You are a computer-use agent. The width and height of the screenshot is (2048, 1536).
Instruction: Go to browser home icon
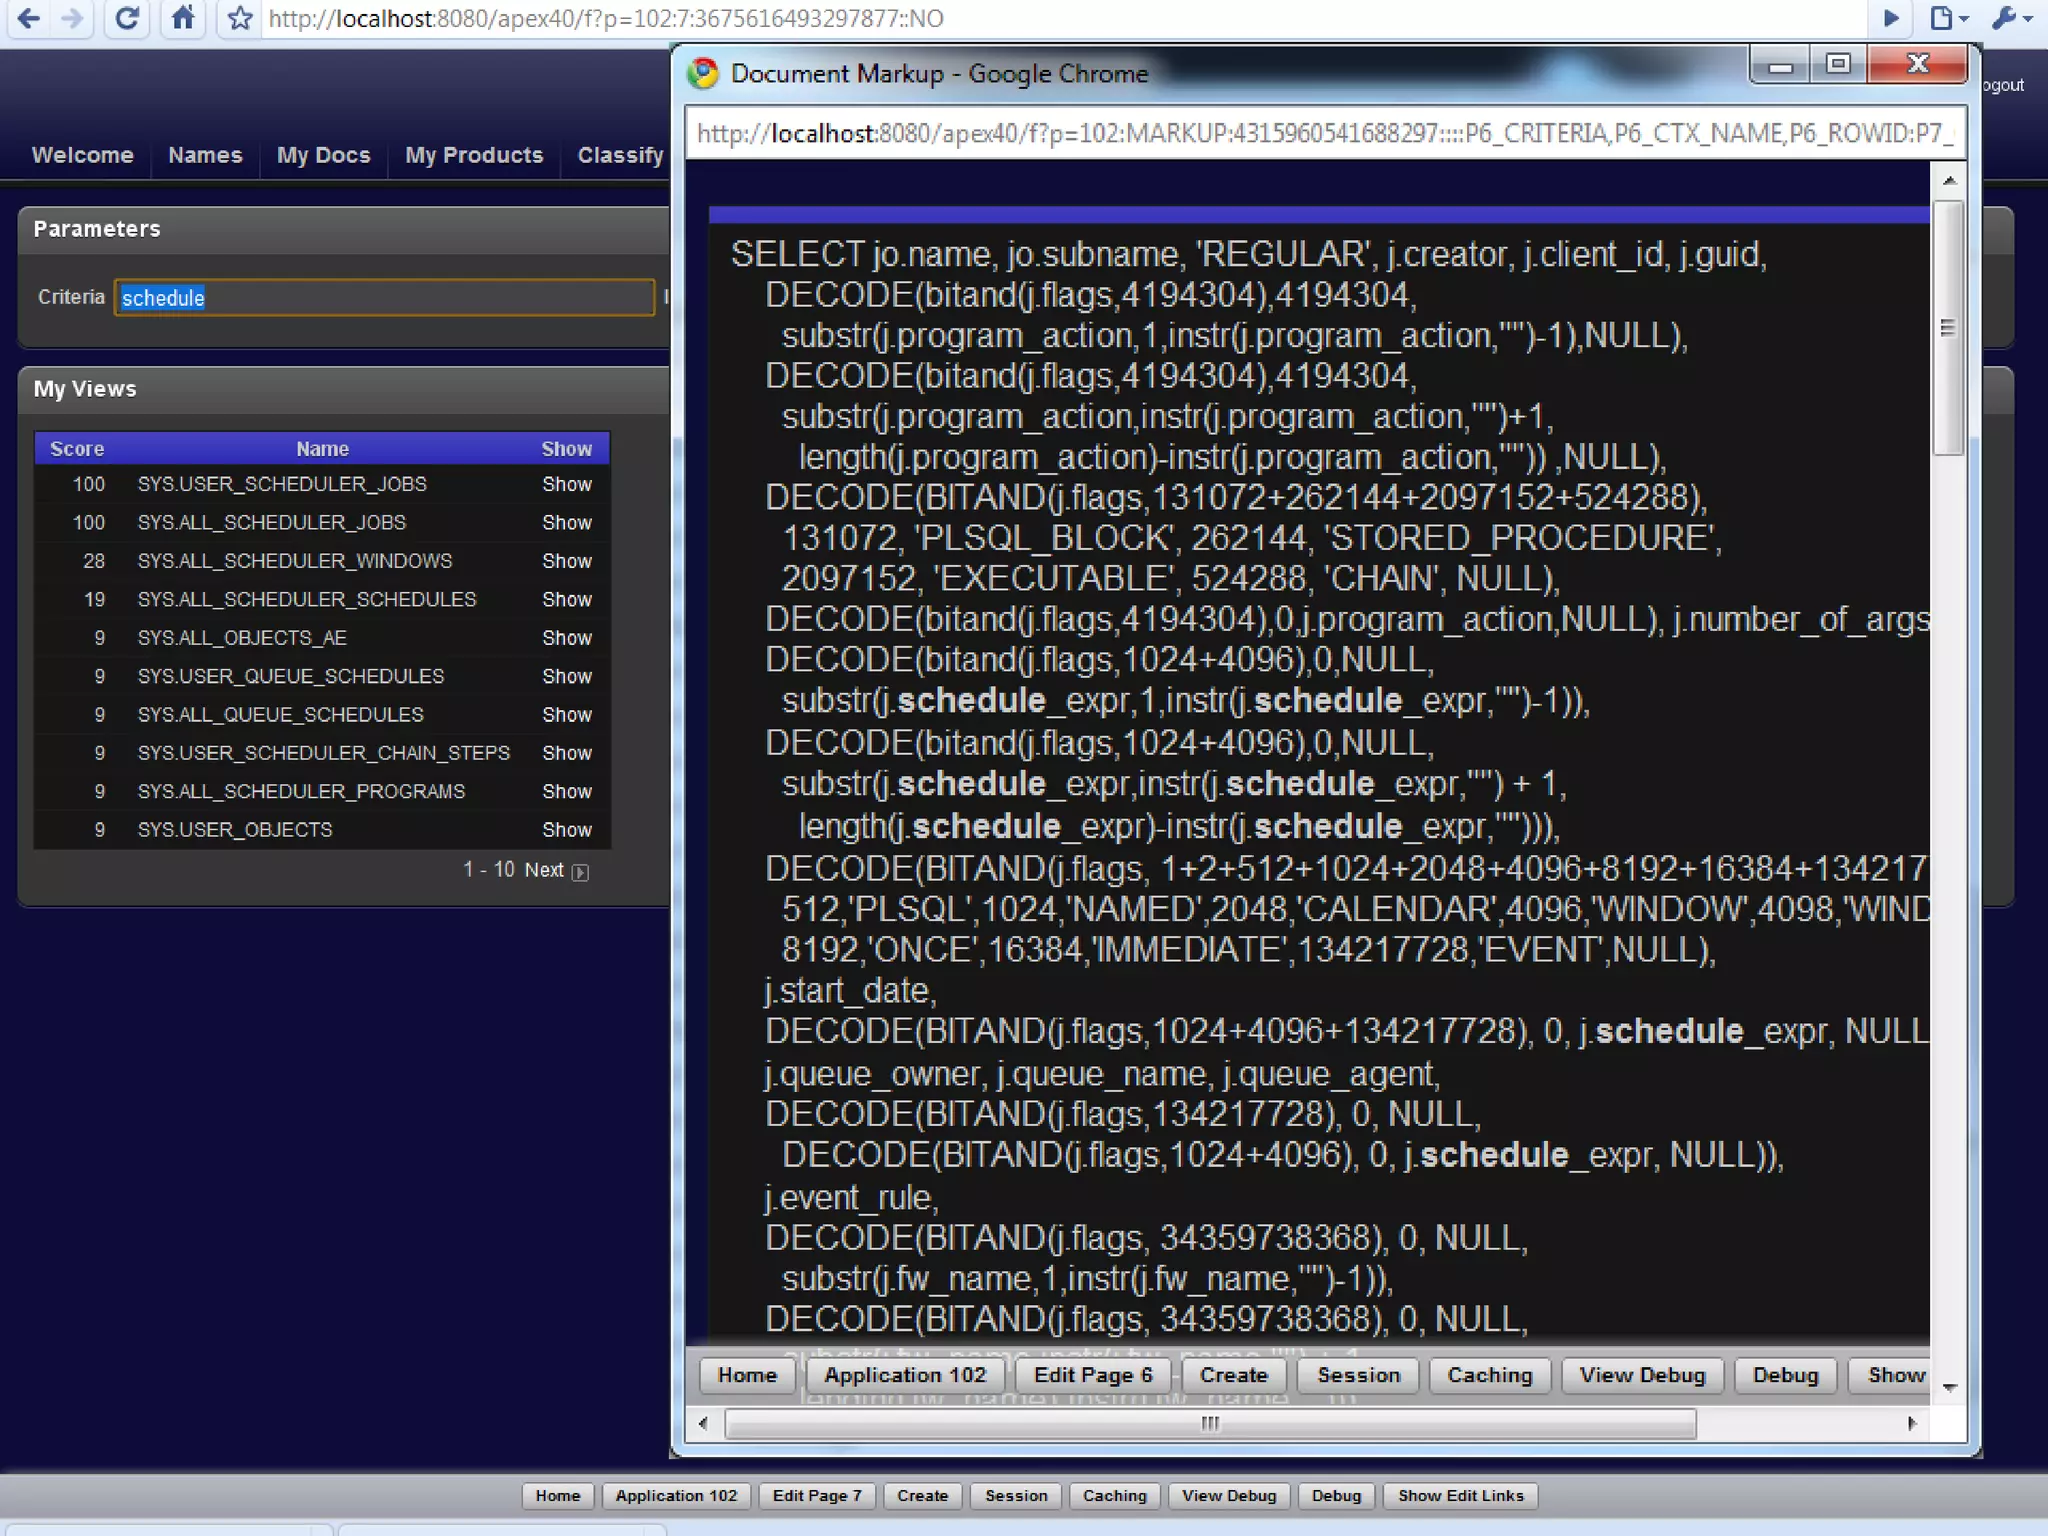182,19
